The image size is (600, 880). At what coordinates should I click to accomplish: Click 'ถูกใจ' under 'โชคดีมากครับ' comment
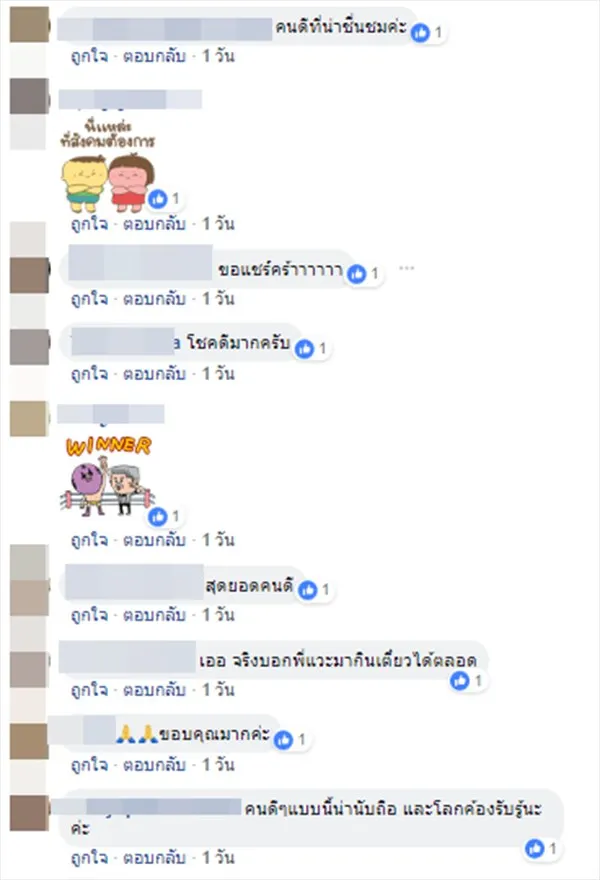click(x=90, y=373)
